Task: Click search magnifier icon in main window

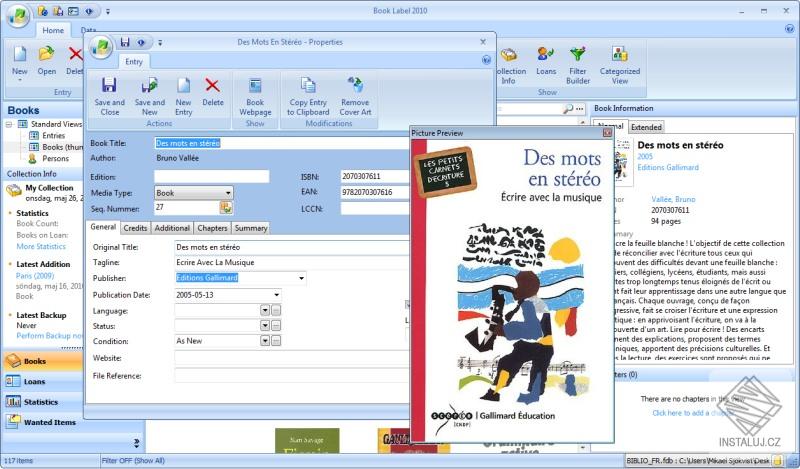Action: click(x=567, y=109)
